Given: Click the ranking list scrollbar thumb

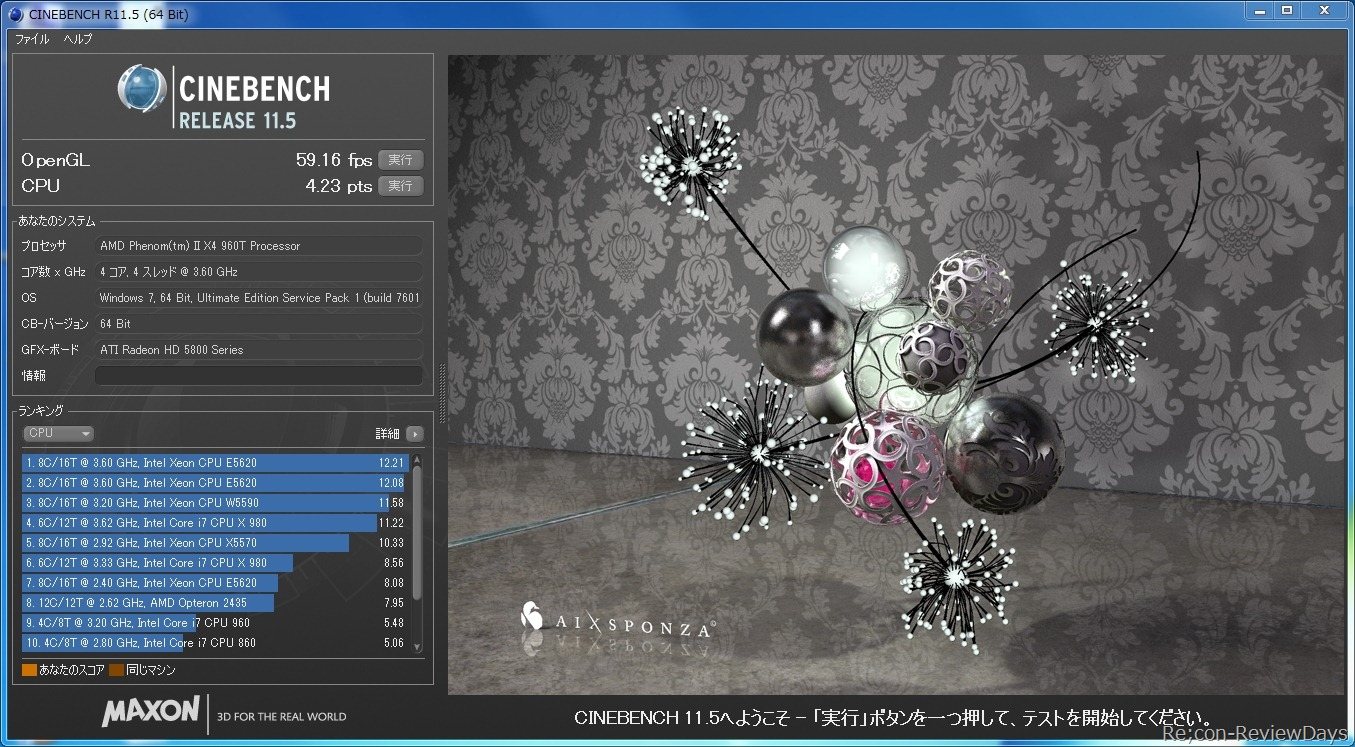Looking at the screenshot, I should pyautogui.click(x=417, y=532).
